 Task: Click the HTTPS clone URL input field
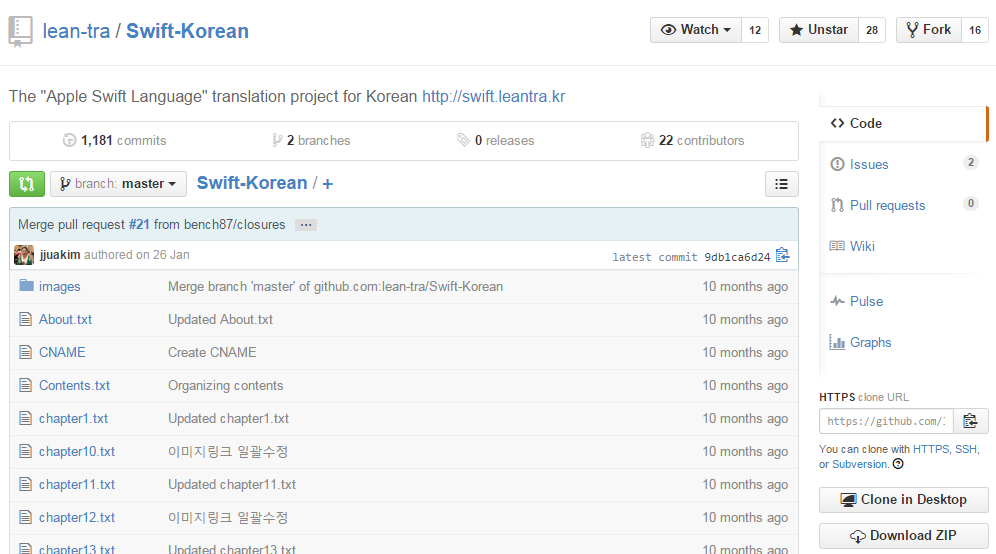886,421
